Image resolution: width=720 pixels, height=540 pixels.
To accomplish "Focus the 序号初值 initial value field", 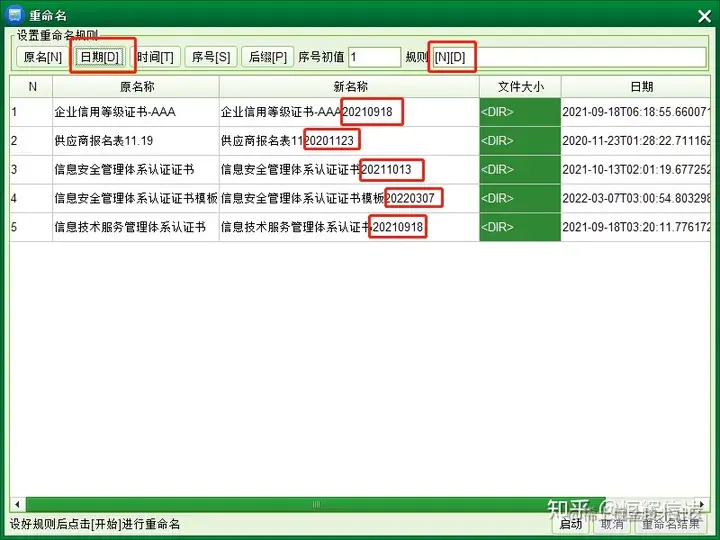I will pos(375,57).
